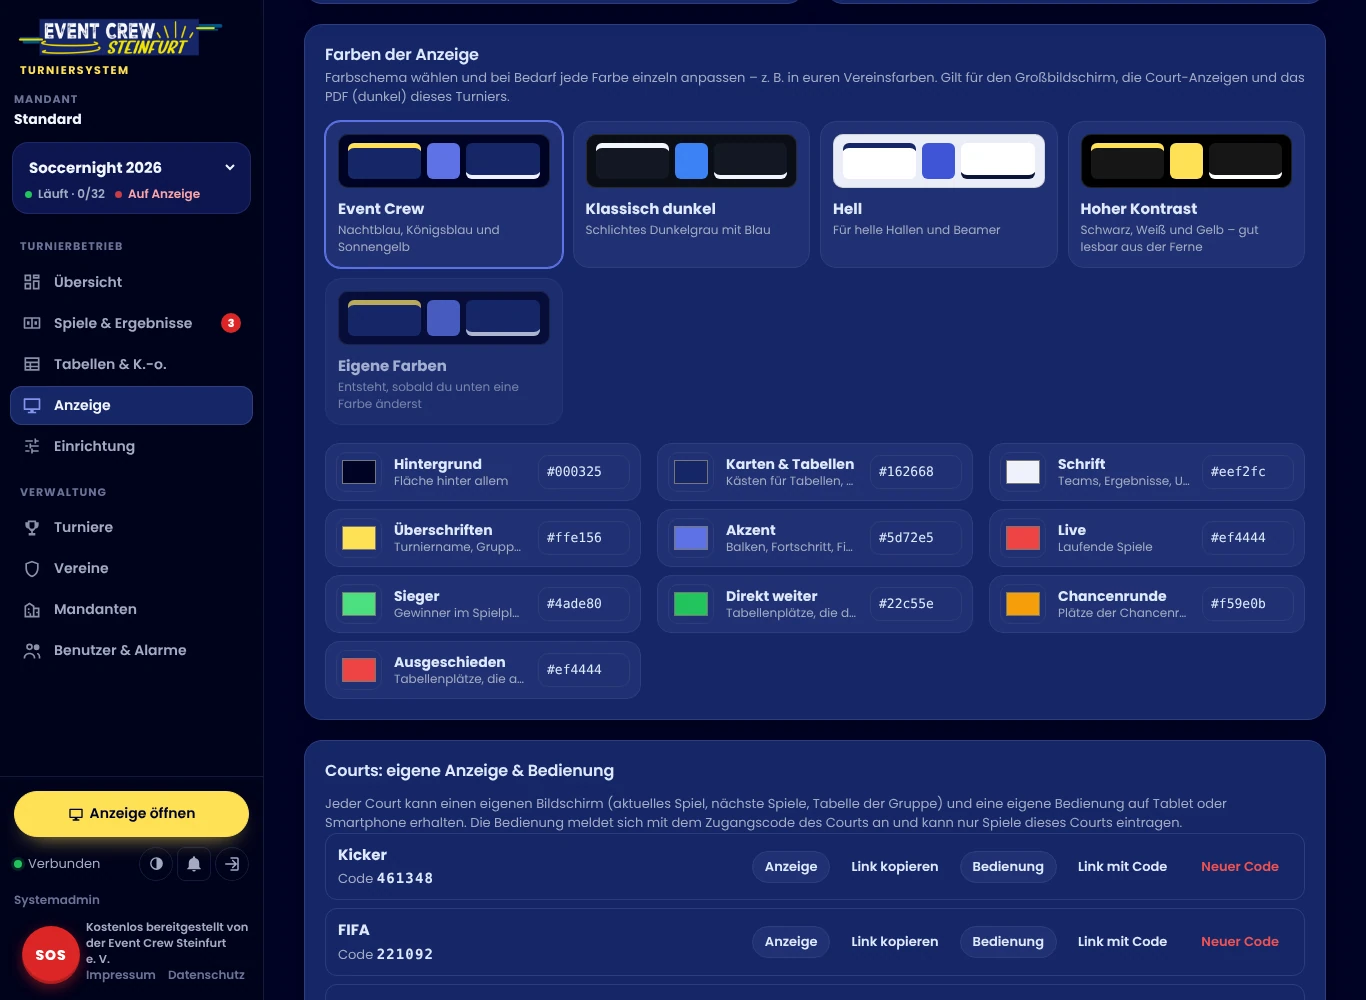This screenshot has height=1000, width=1366.
Task: Open Benutzer & Alarme menu entry
Action: coord(131,650)
